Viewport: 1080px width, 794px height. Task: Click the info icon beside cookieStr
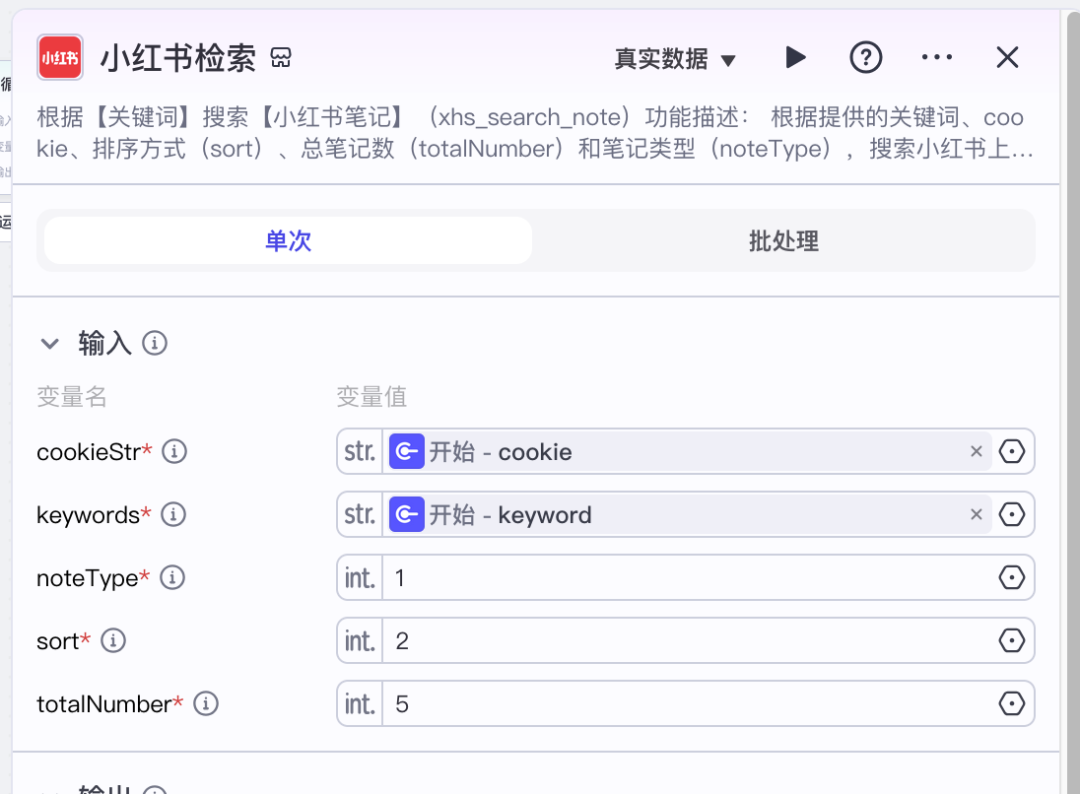175,452
